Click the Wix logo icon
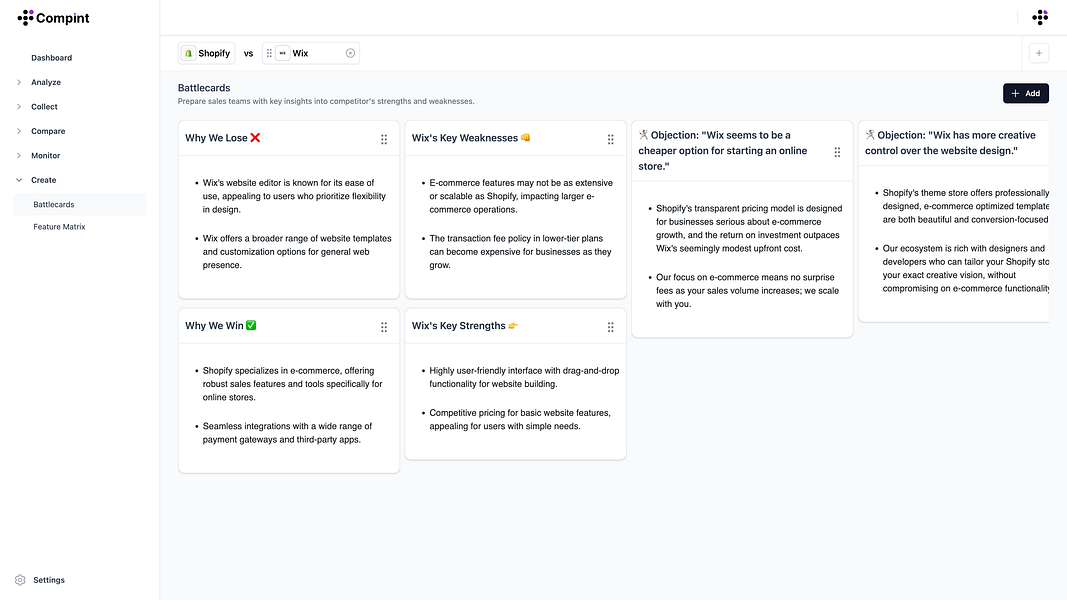 [x=282, y=53]
